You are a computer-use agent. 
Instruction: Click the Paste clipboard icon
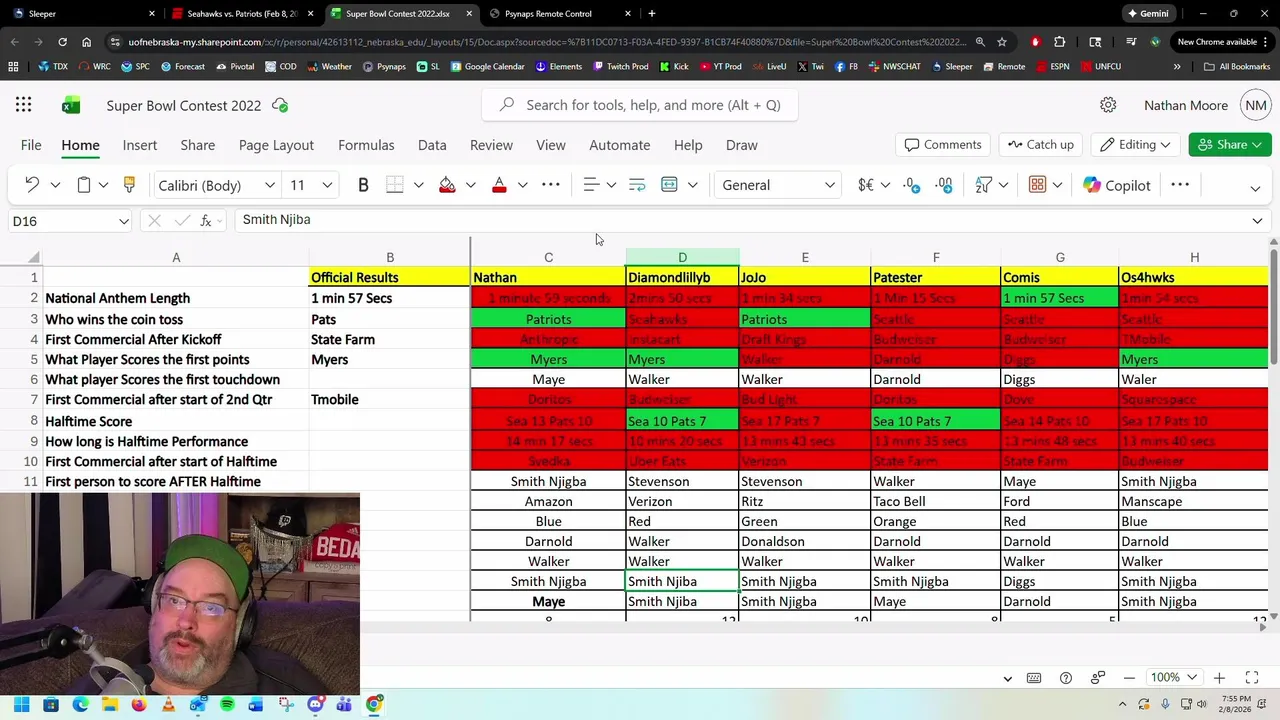point(84,185)
